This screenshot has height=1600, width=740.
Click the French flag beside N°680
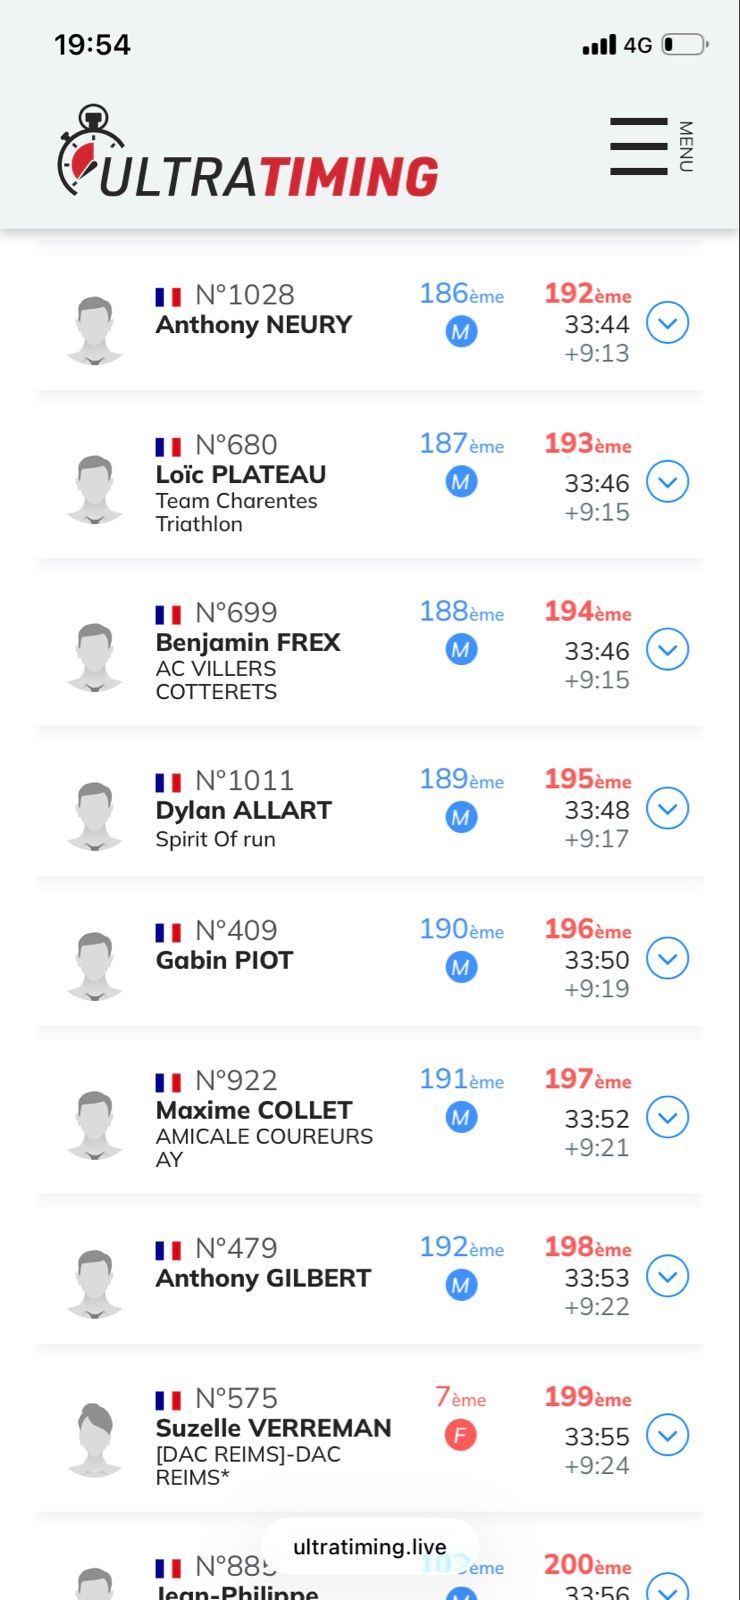(x=168, y=447)
